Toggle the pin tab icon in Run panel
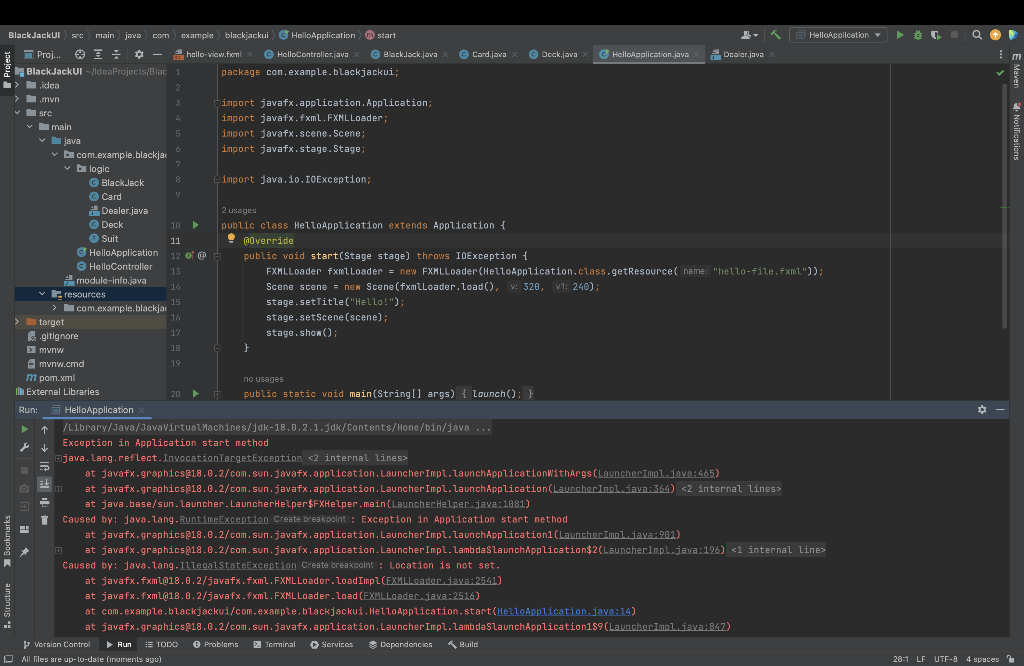The height and width of the screenshot is (666, 1024). [24, 552]
